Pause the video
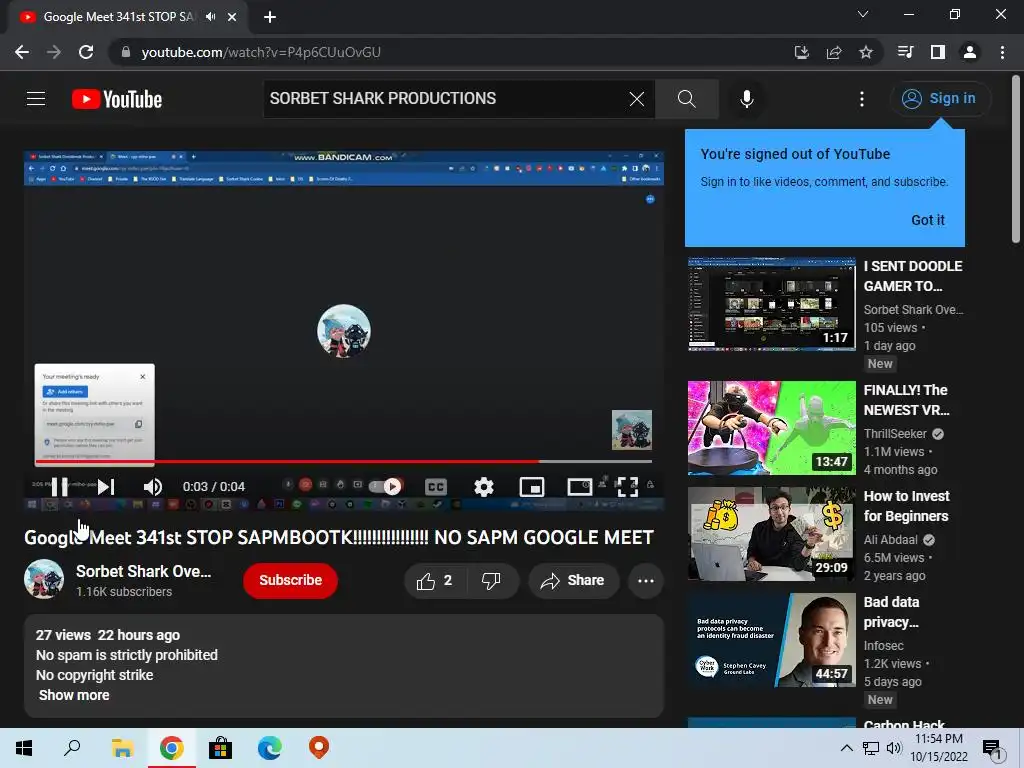Image resolution: width=1024 pixels, height=768 pixels. (x=59, y=487)
